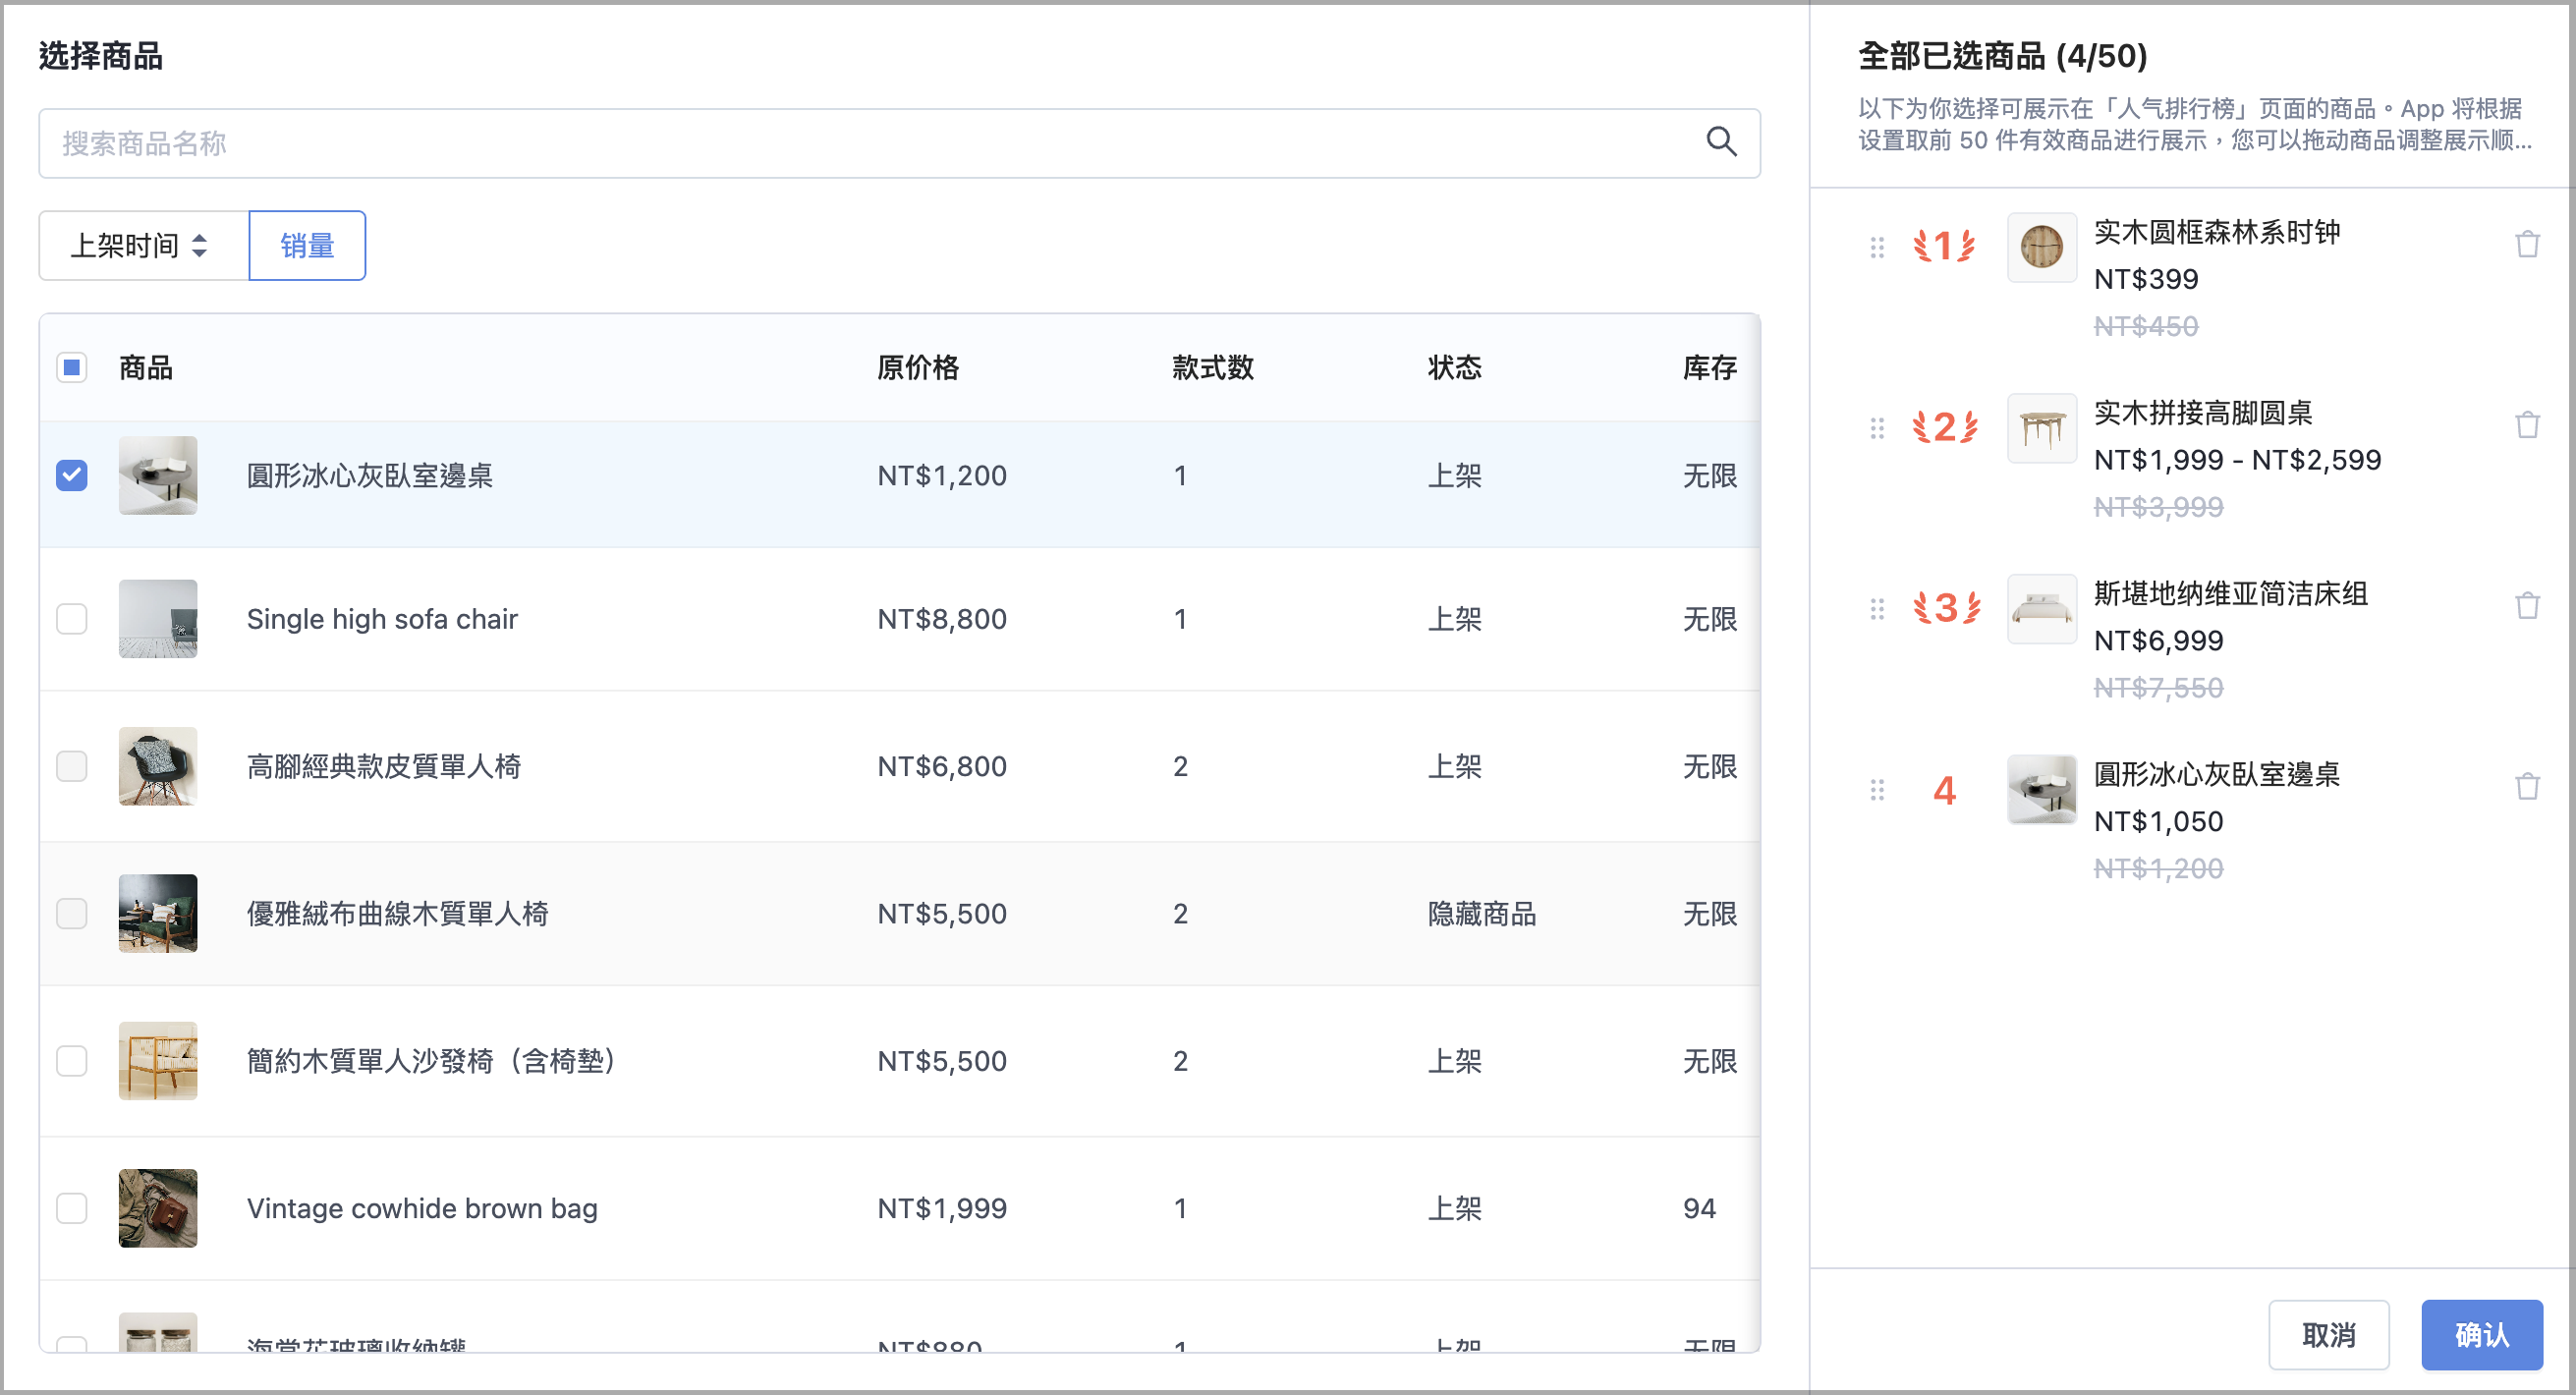Focus the 搜索商品名称 search field
This screenshot has width=2576, height=1395.
(x=899, y=143)
